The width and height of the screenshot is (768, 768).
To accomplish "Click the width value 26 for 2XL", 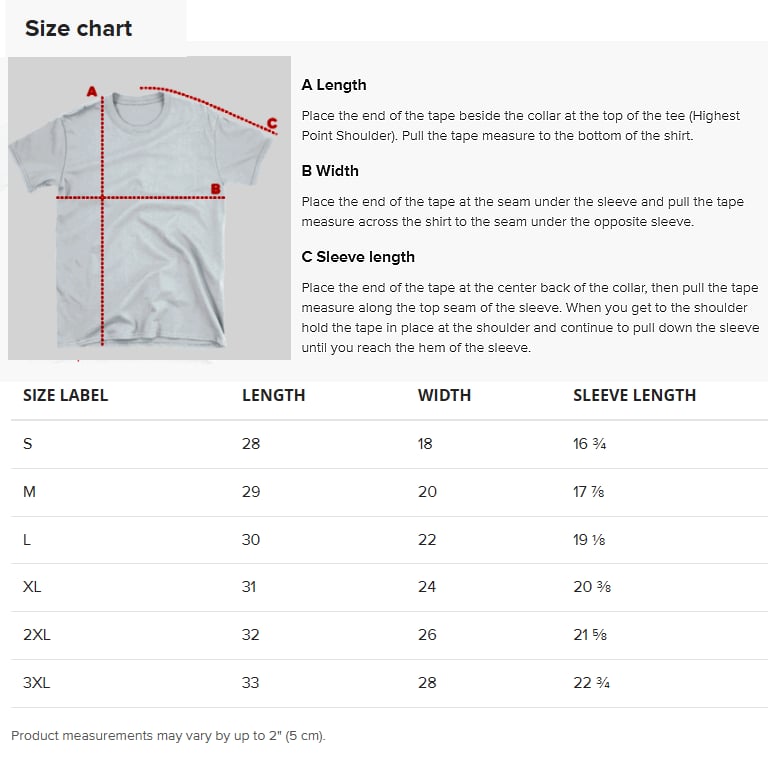I will coord(427,635).
